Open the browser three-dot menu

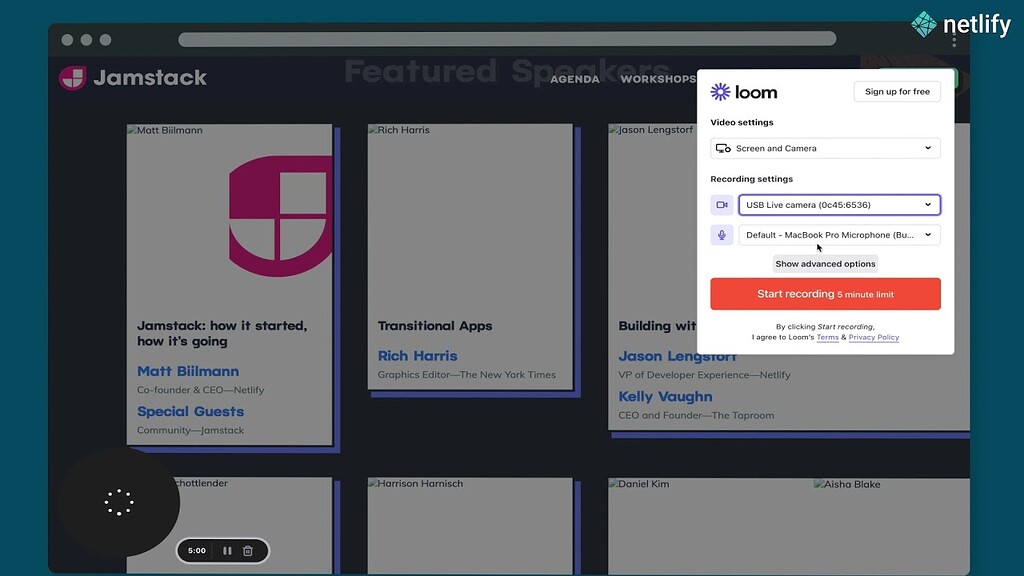[x=954, y=40]
